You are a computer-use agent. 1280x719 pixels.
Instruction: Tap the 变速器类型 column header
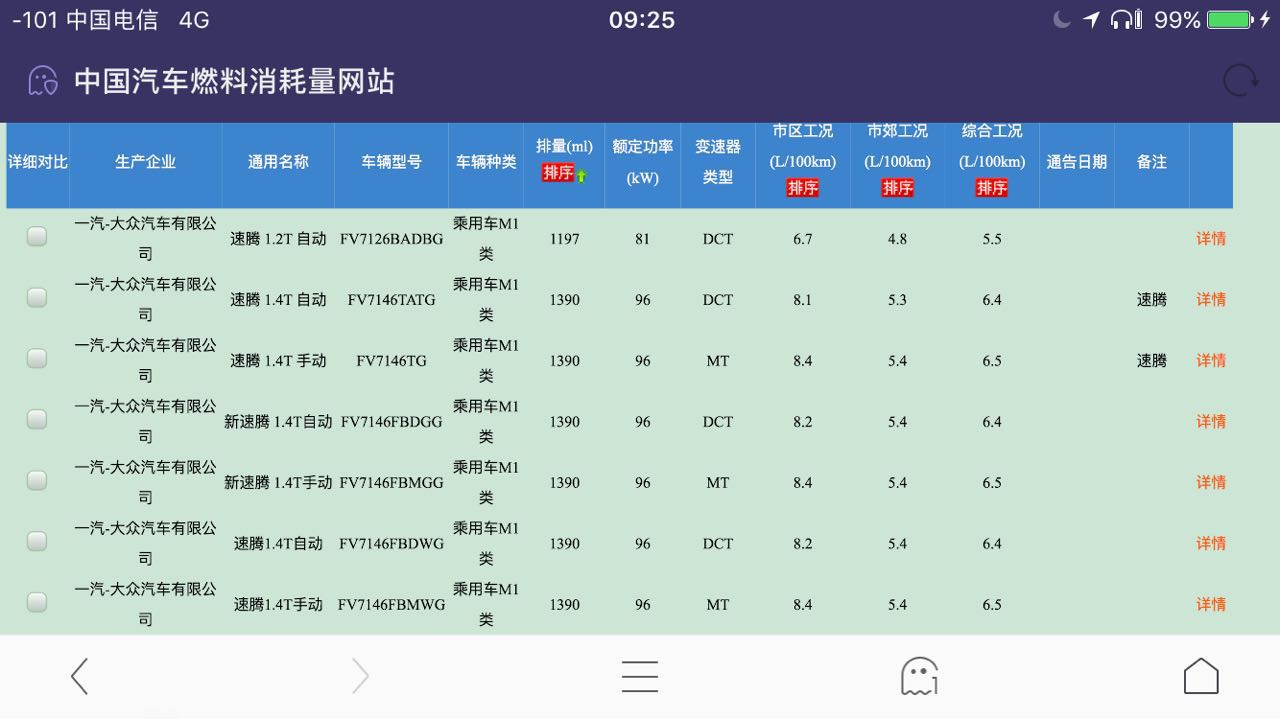(718, 162)
